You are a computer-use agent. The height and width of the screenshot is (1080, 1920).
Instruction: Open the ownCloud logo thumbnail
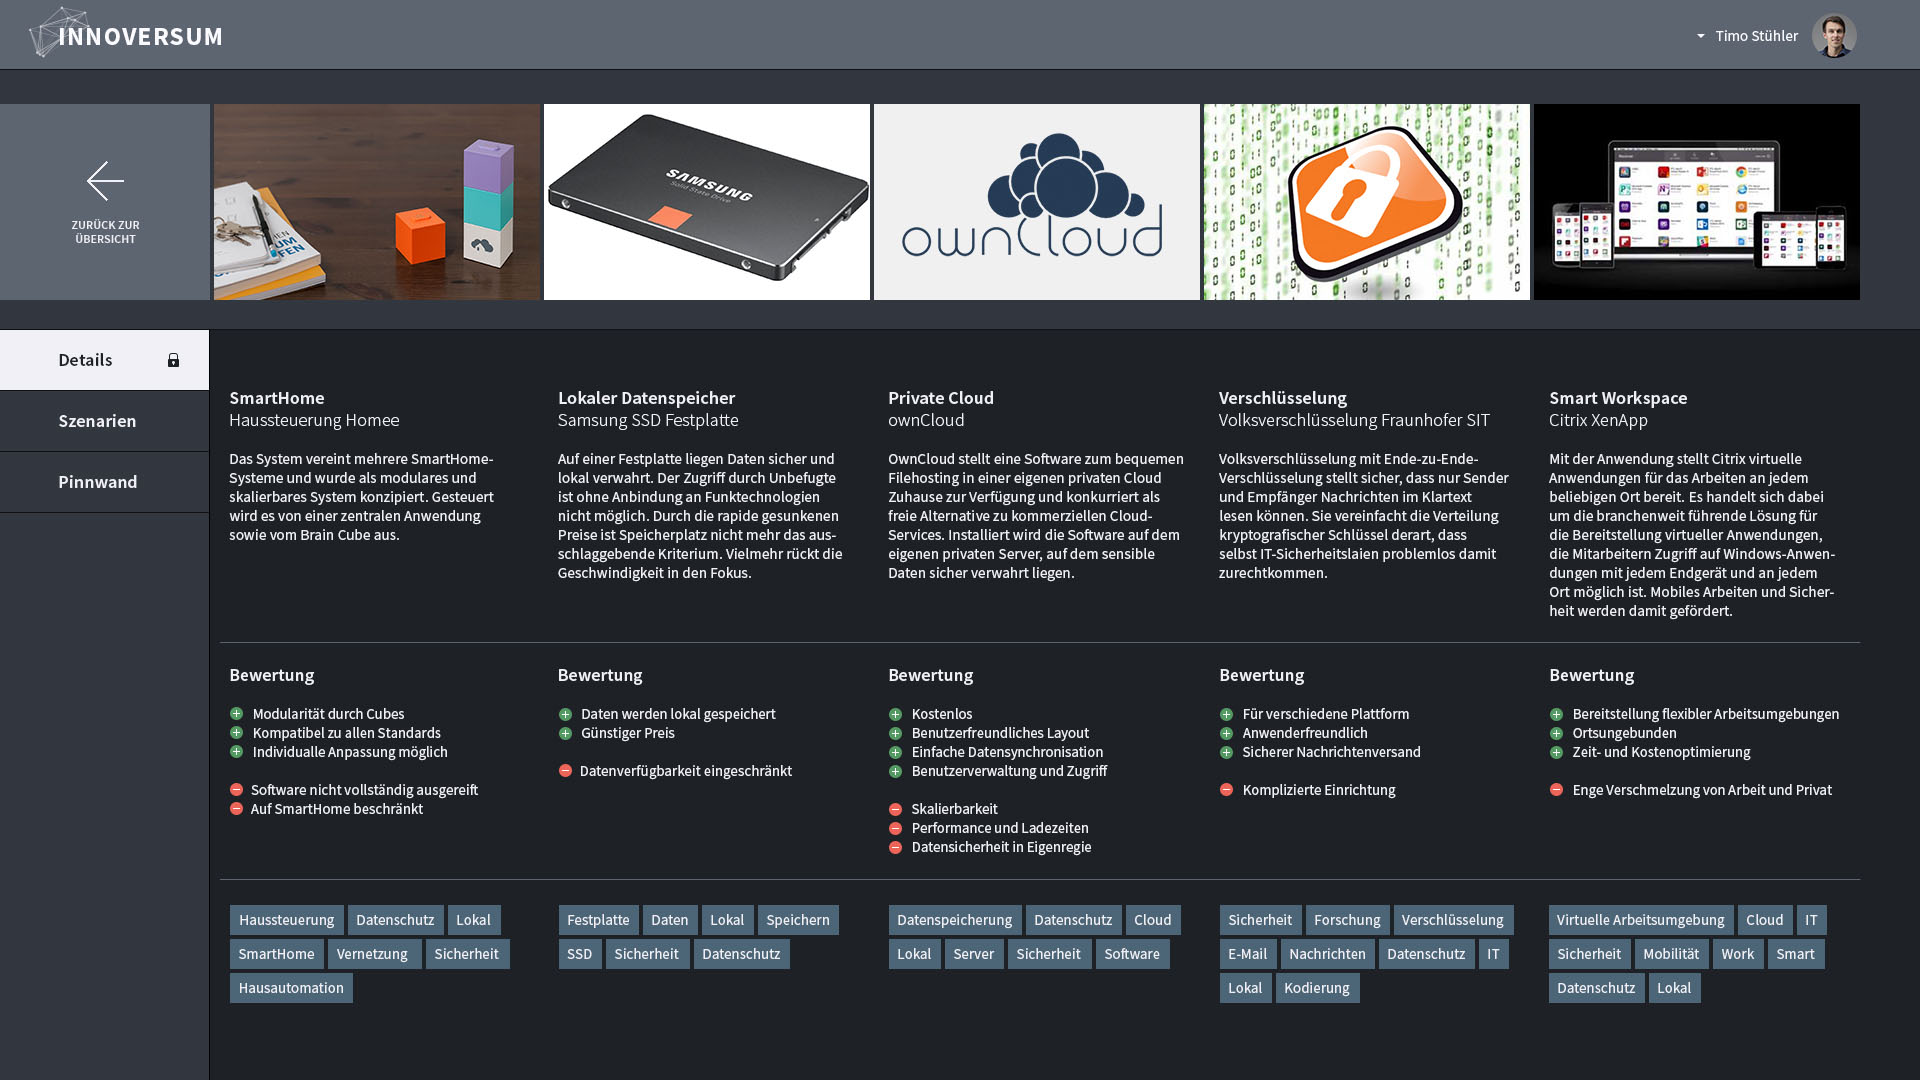pyautogui.click(x=1036, y=202)
